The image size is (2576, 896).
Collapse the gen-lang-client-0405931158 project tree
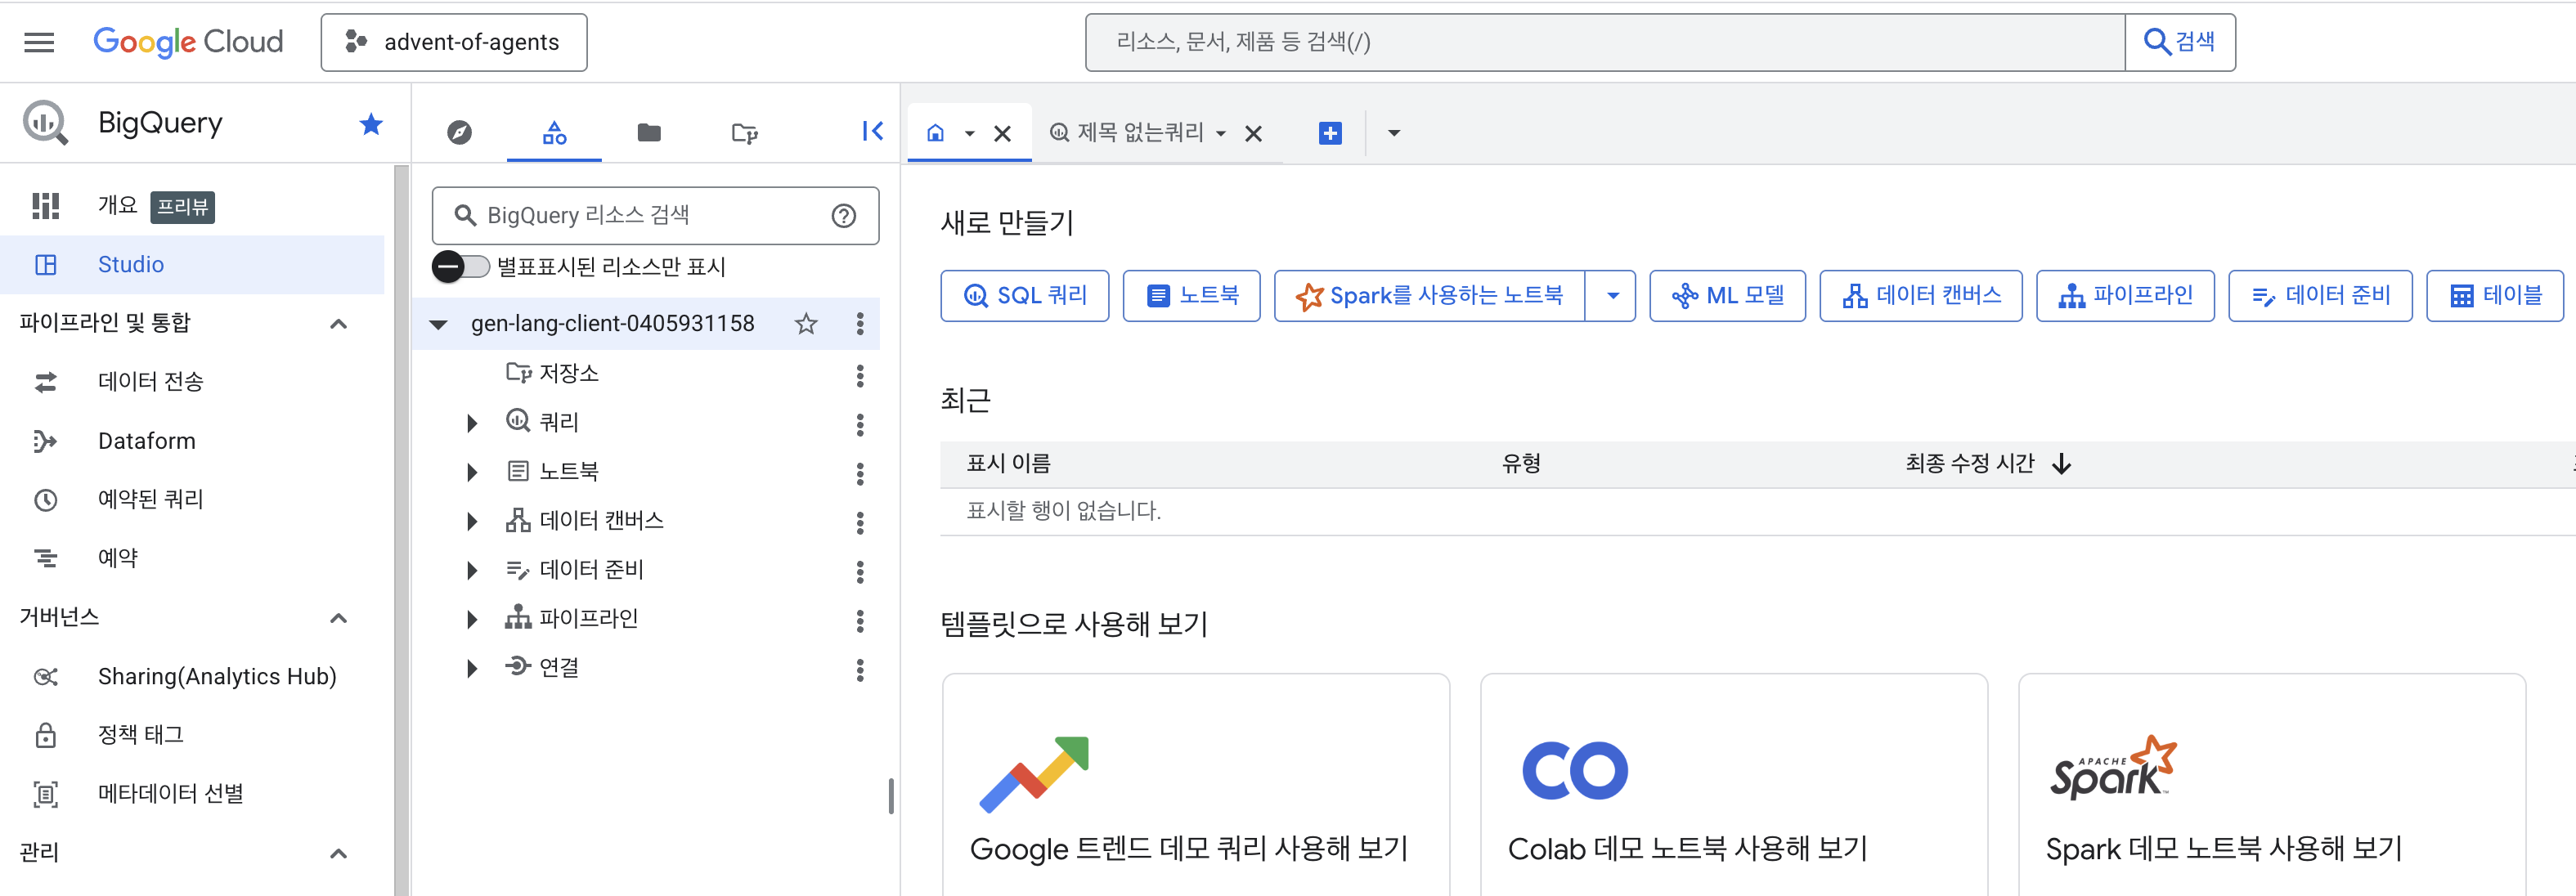(438, 324)
